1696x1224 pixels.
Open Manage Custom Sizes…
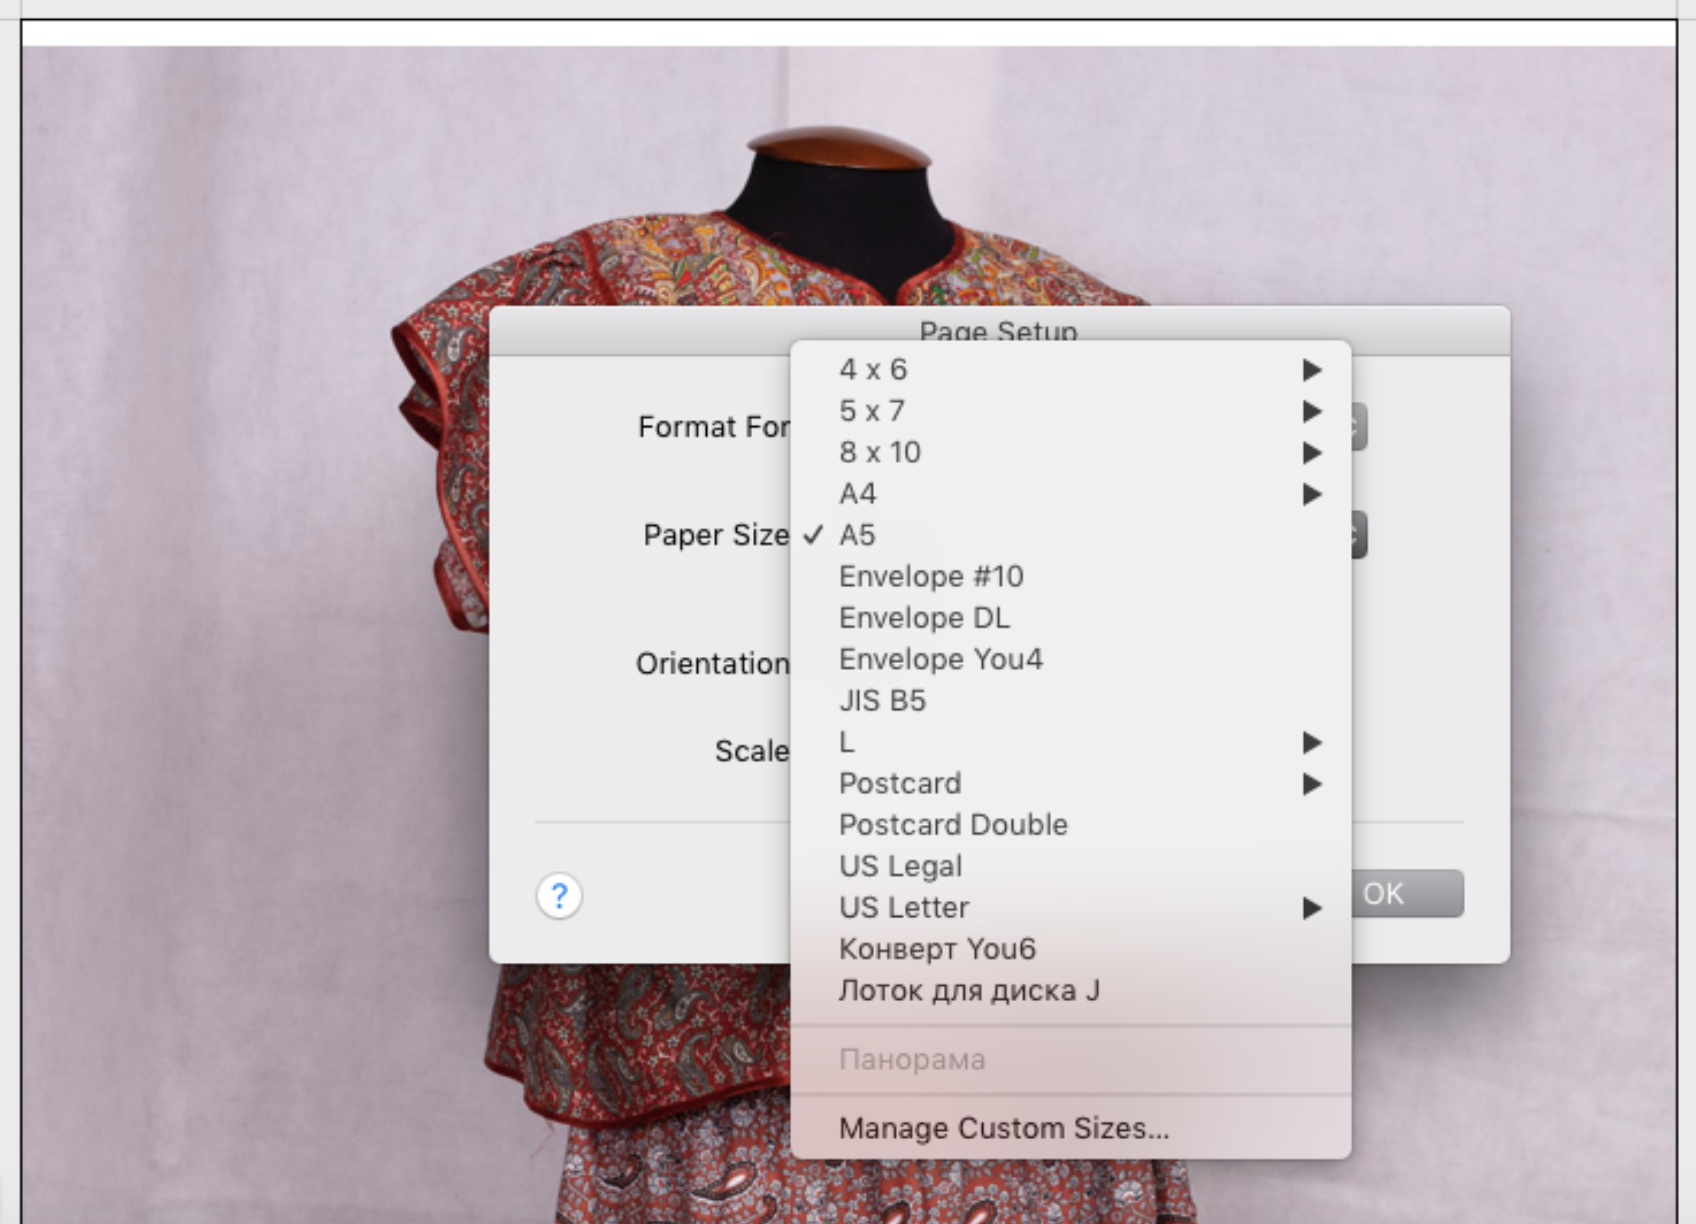point(1071,1129)
